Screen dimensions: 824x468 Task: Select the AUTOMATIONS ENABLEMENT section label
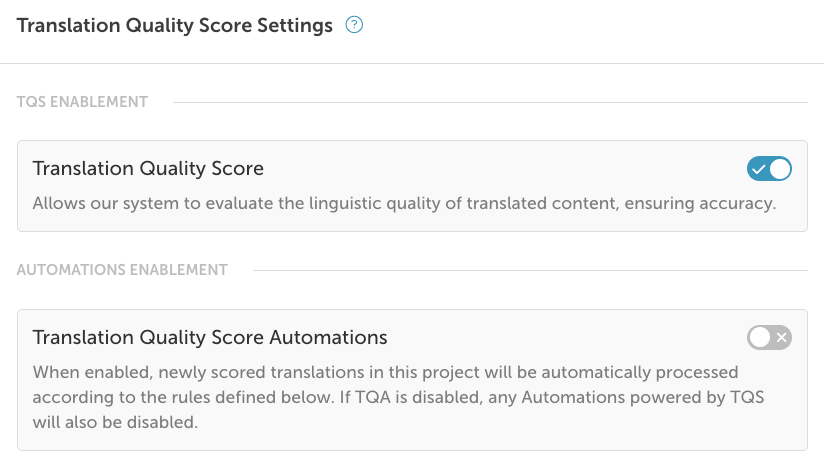[x=122, y=269]
